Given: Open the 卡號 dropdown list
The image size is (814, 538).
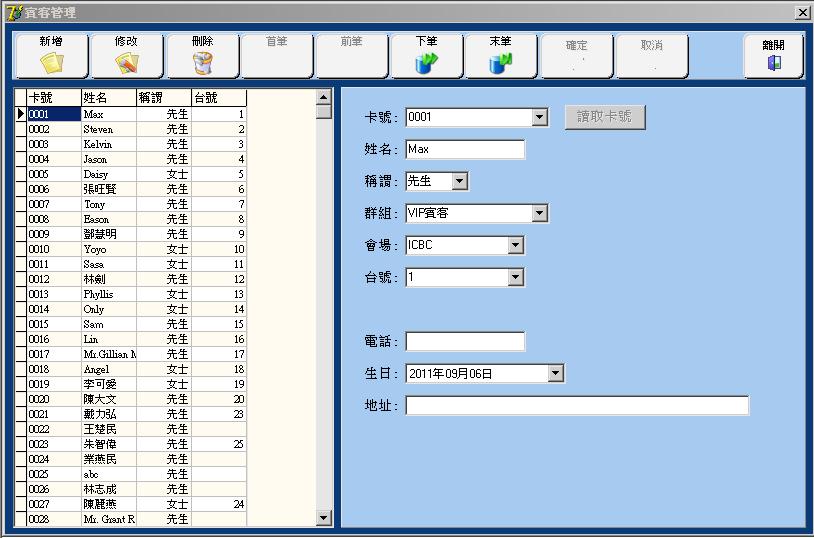Looking at the screenshot, I should pyautogui.click(x=540, y=118).
